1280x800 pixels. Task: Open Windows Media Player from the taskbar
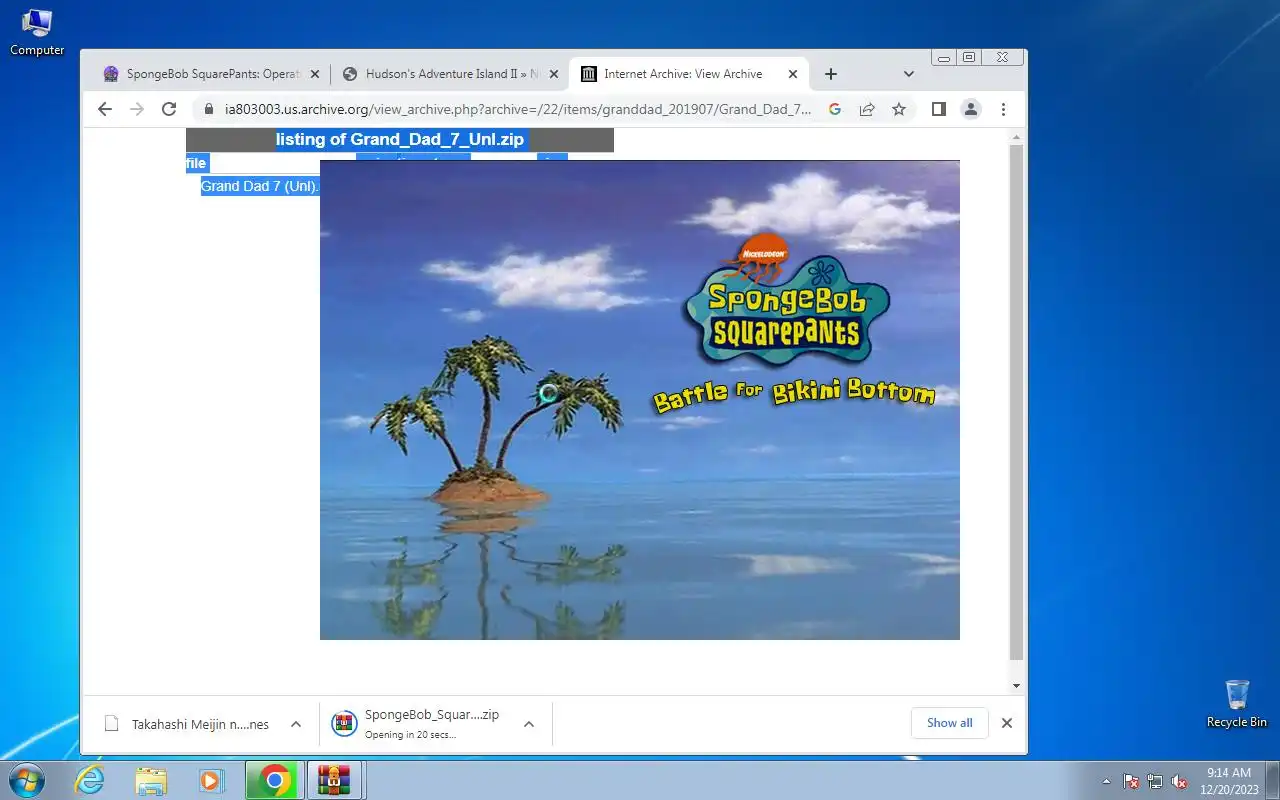[211, 780]
